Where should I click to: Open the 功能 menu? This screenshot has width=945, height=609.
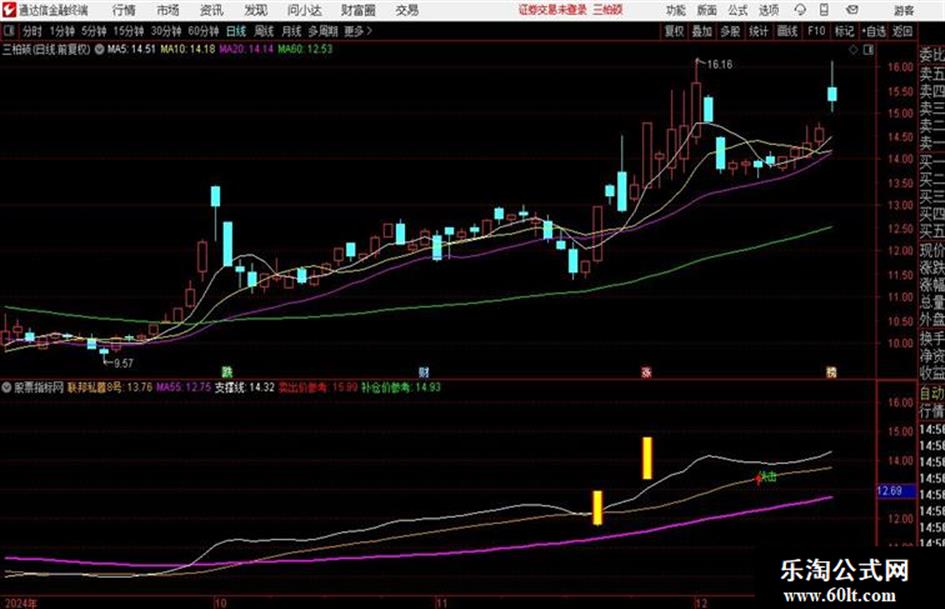(x=676, y=10)
